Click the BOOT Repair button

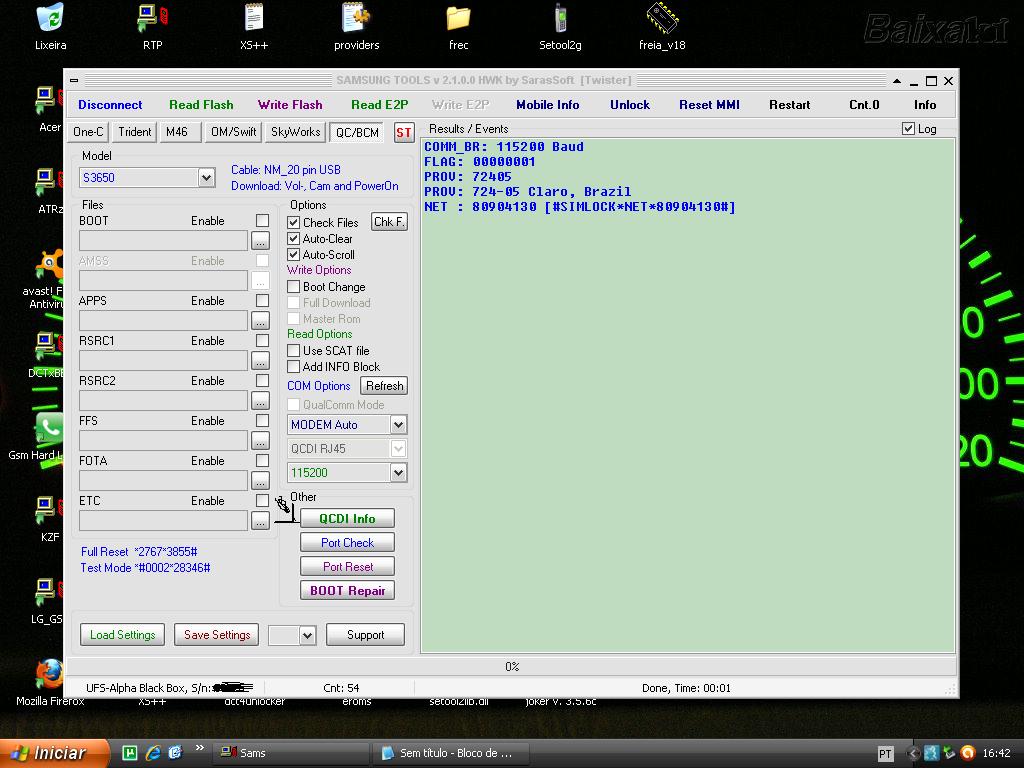pos(347,590)
